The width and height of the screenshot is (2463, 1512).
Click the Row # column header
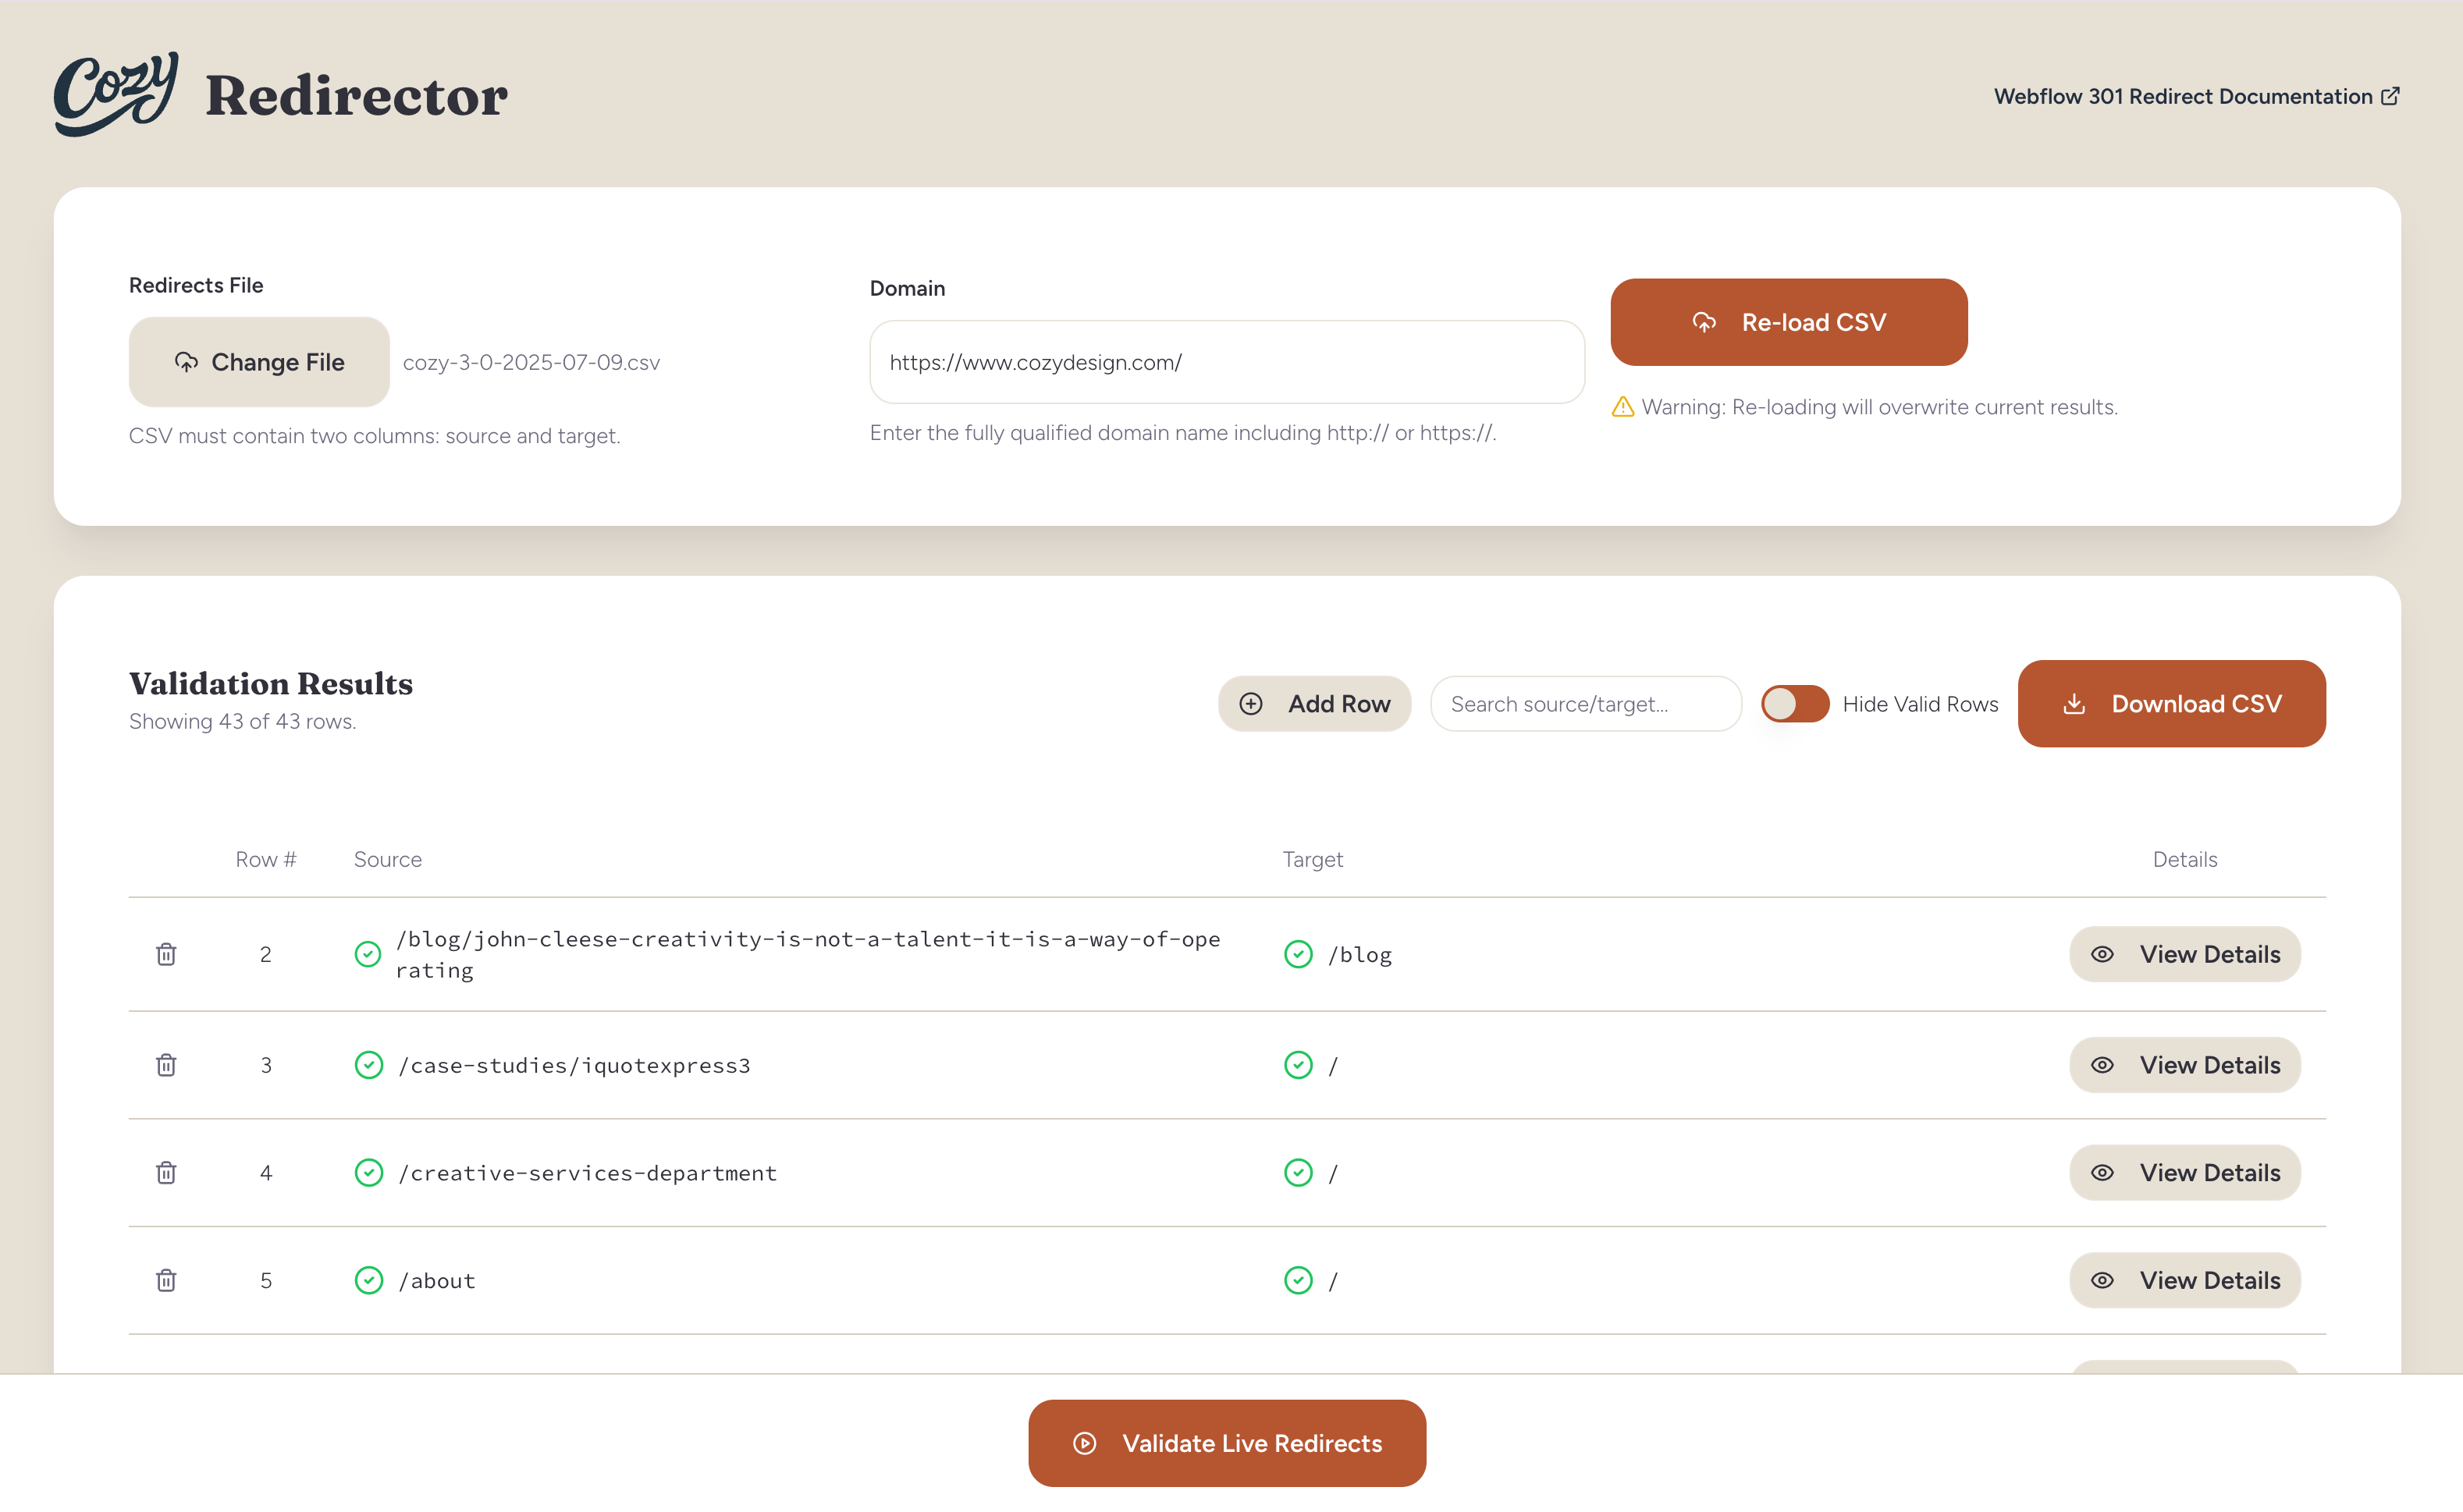coord(266,860)
